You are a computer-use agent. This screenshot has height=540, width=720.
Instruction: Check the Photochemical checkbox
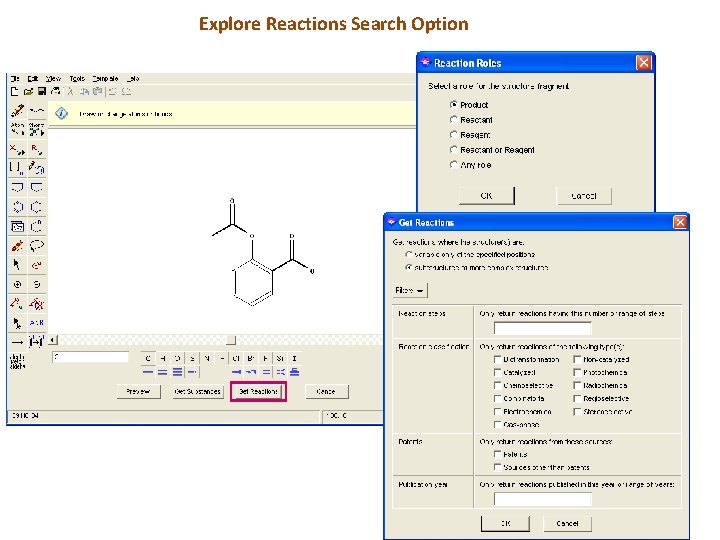[x=577, y=372]
